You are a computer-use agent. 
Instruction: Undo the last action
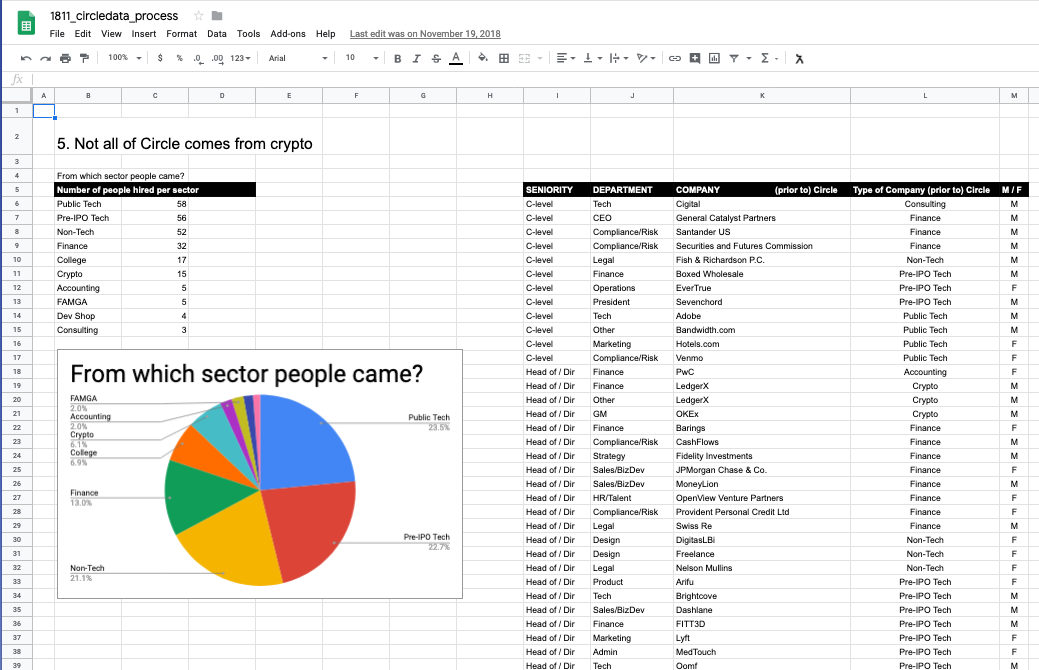[x=27, y=58]
